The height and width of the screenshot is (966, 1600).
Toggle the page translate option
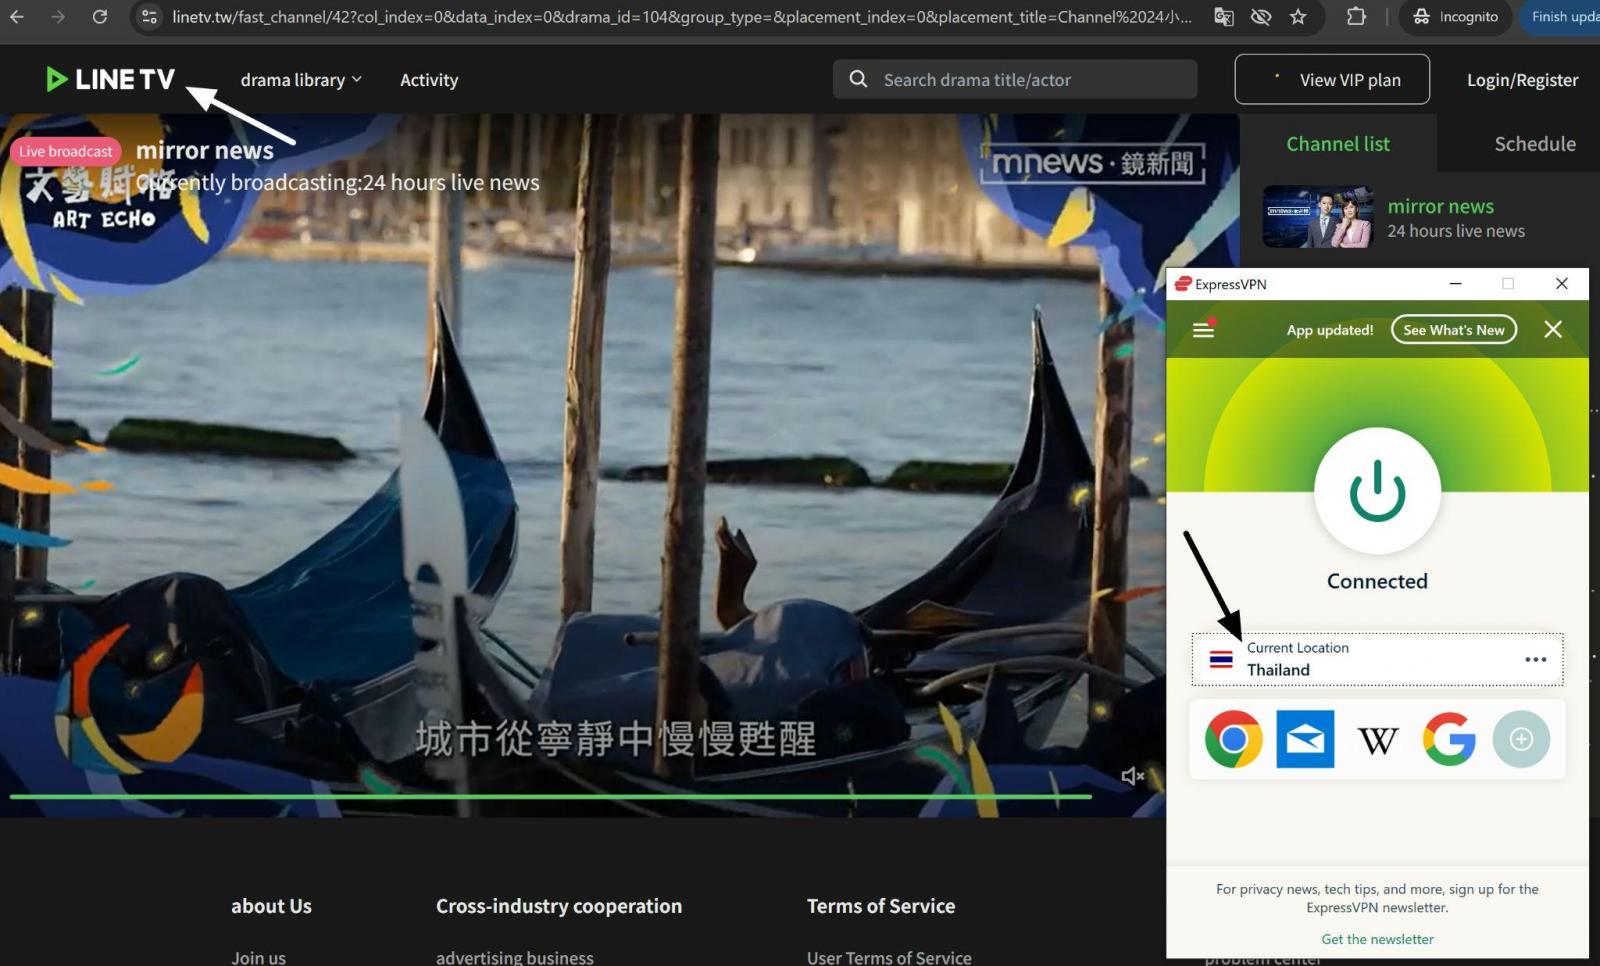1223,17
